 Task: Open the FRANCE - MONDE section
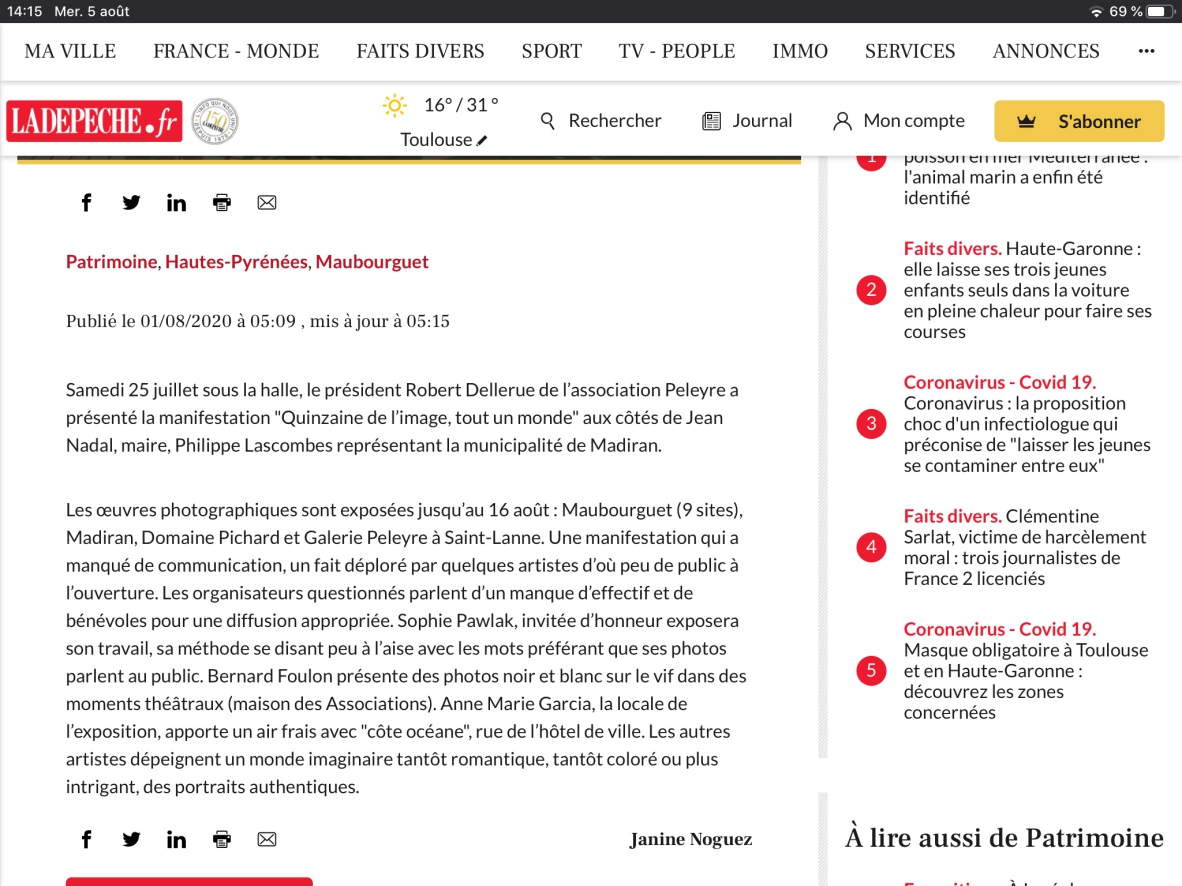point(236,51)
